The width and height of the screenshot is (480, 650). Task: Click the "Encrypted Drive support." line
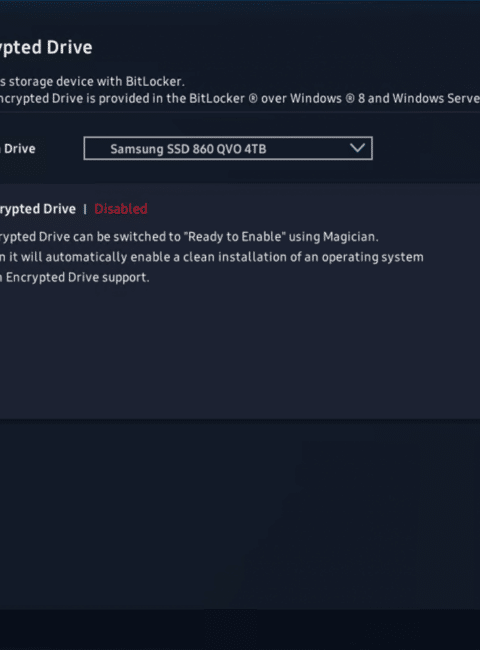[x=75, y=277]
